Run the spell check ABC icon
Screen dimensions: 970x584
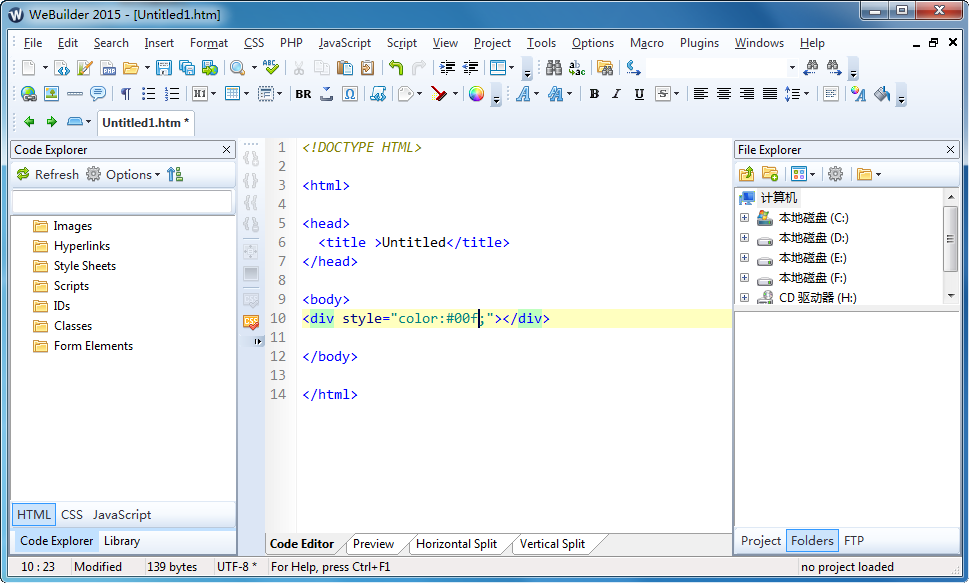(271, 68)
